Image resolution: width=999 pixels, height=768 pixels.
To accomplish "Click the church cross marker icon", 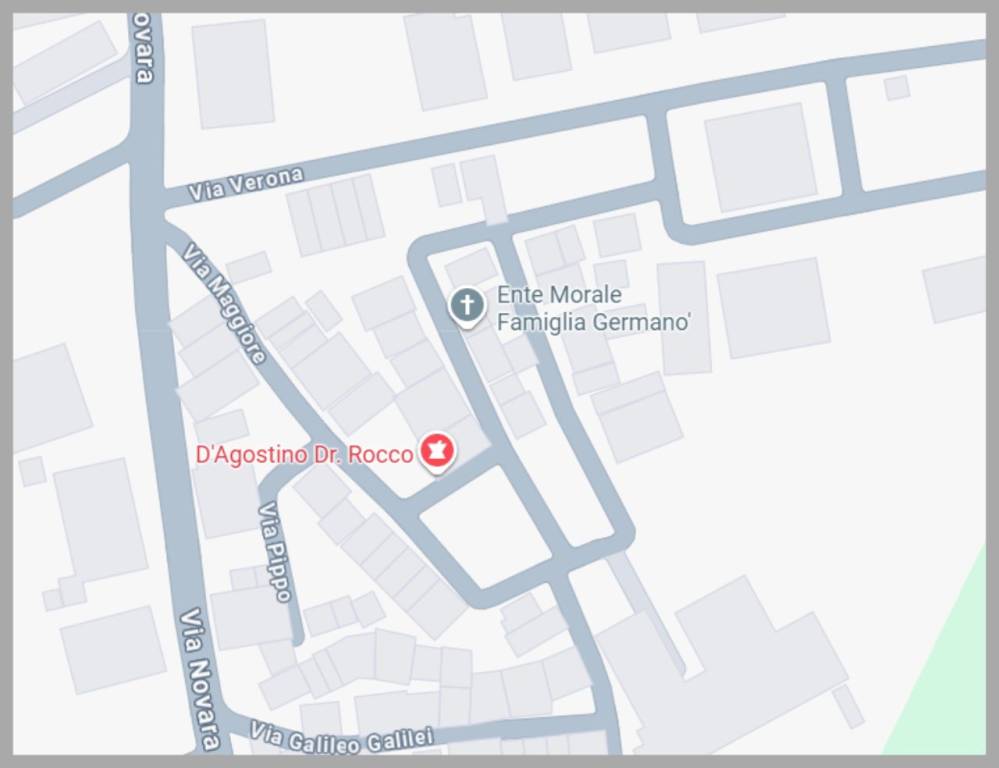I will click(467, 307).
